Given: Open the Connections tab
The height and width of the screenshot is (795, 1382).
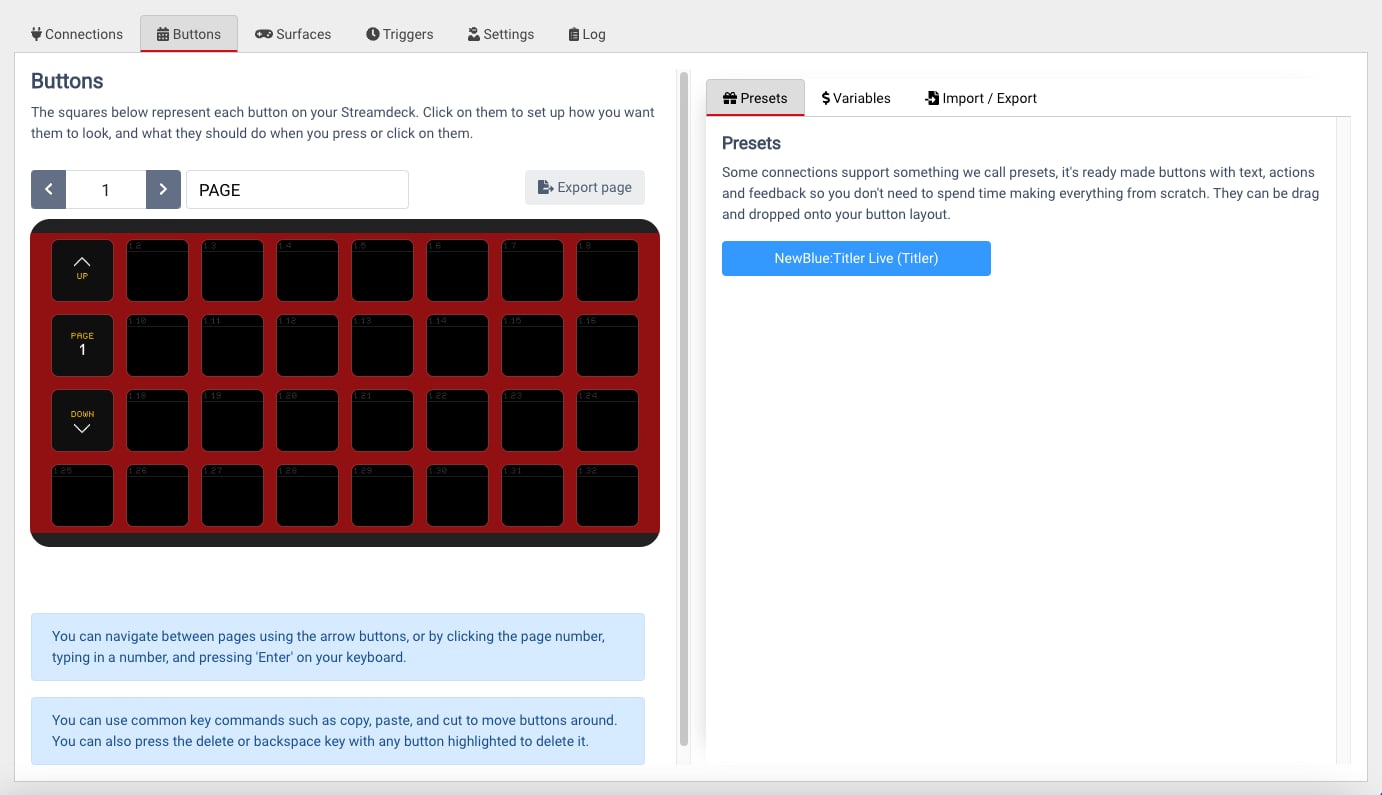Looking at the screenshot, I should pos(77,34).
